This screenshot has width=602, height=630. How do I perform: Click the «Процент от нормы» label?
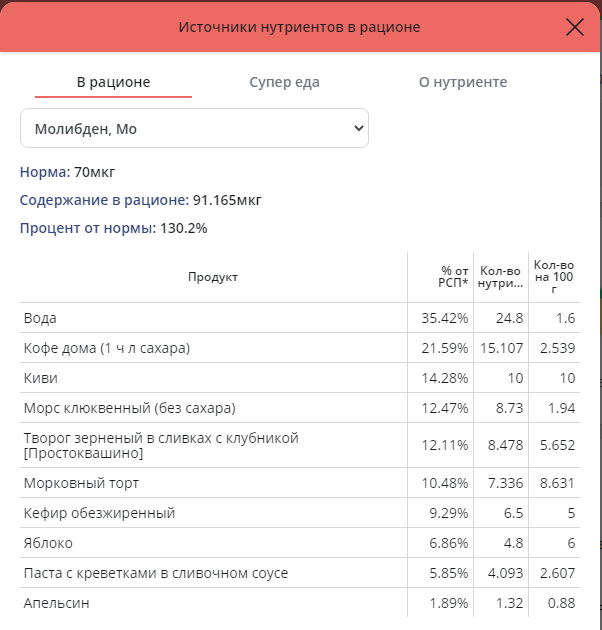[87, 228]
